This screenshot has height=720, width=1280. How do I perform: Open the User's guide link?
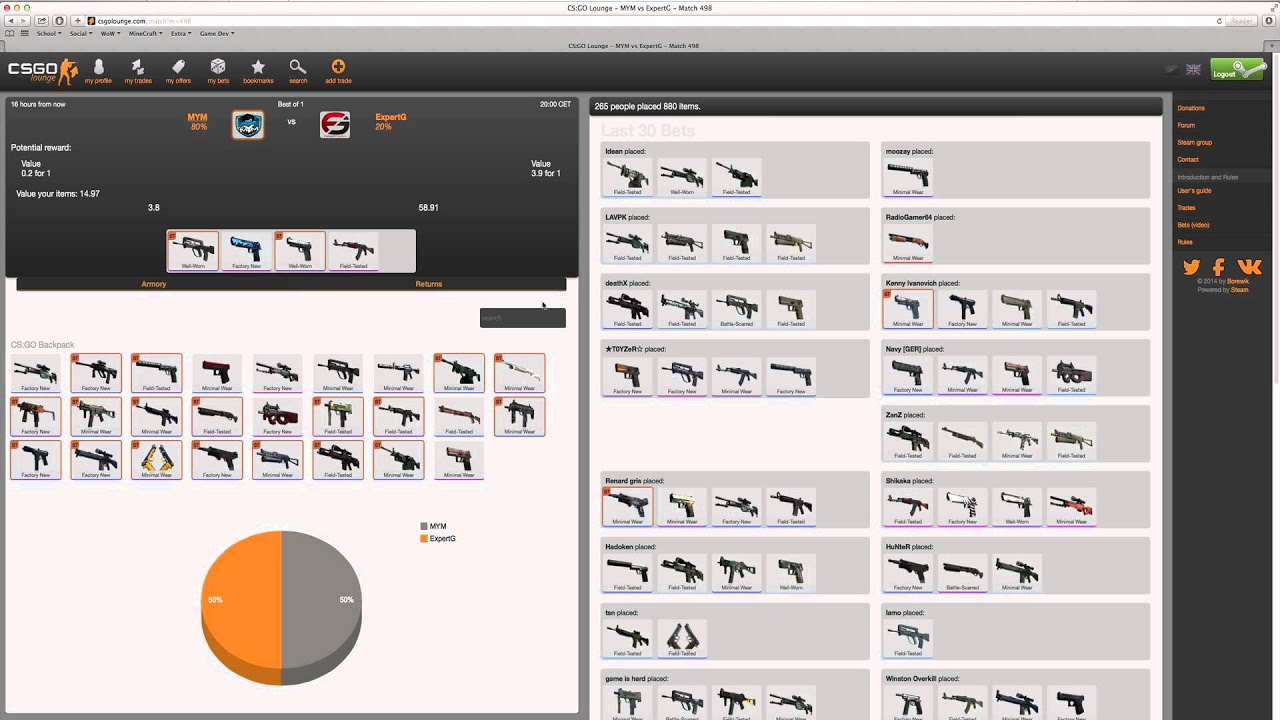[x=1194, y=190]
